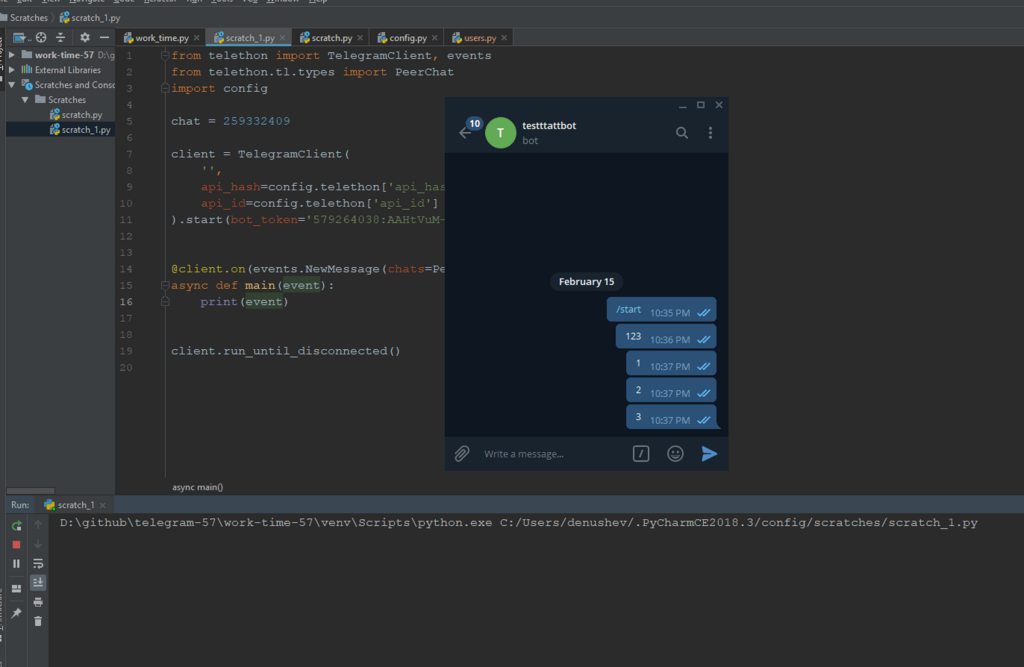Expand the work-time-57 project node

point(12,55)
